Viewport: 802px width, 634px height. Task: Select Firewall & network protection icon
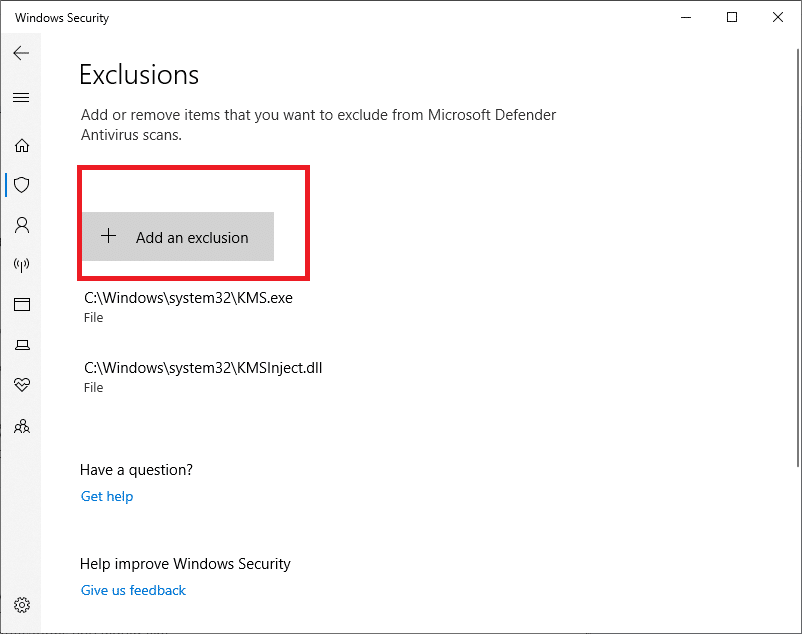tap(21, 265)
